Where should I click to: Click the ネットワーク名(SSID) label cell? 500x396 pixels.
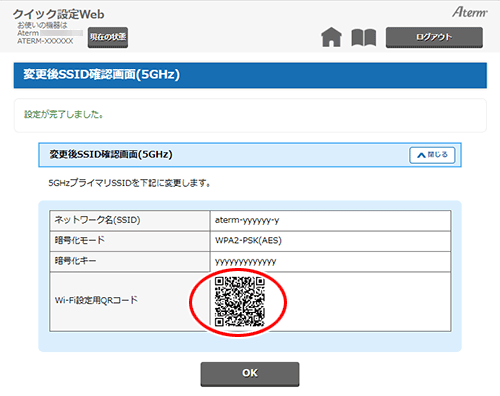click(x=130, y=220)
